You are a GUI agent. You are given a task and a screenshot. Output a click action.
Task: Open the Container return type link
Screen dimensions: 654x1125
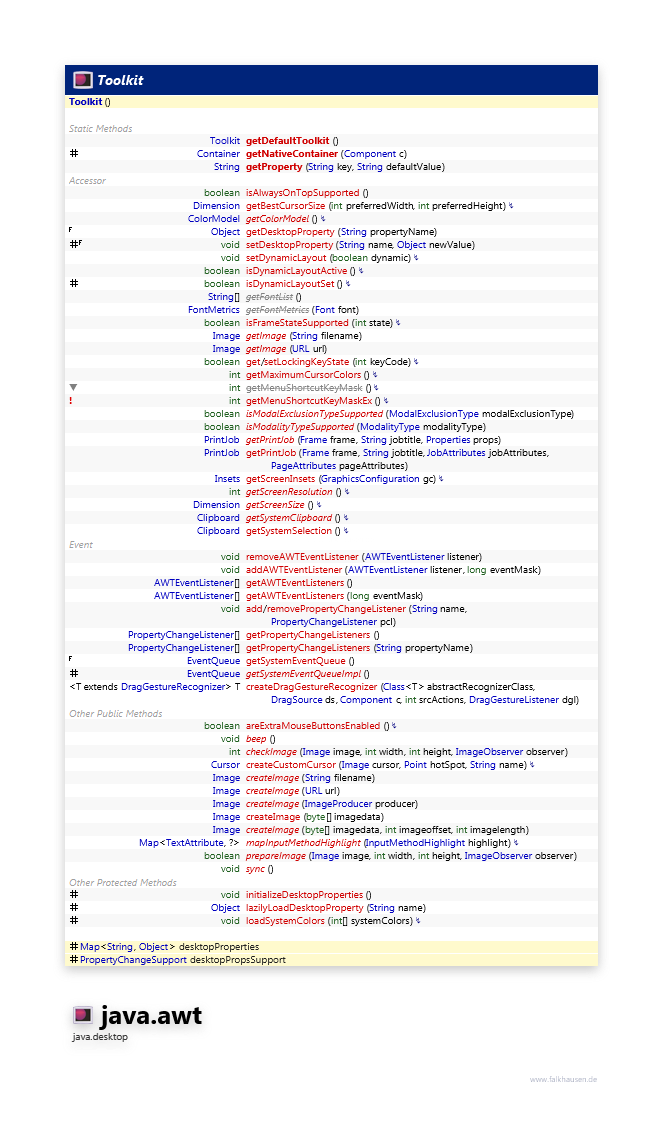[218, 154]
